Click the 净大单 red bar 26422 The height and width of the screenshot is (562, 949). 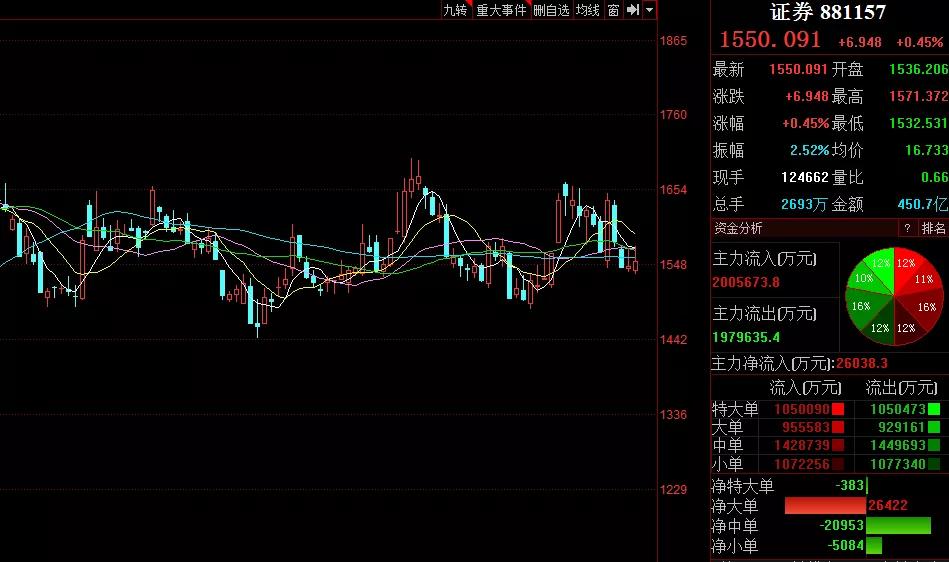click(826, 506)
